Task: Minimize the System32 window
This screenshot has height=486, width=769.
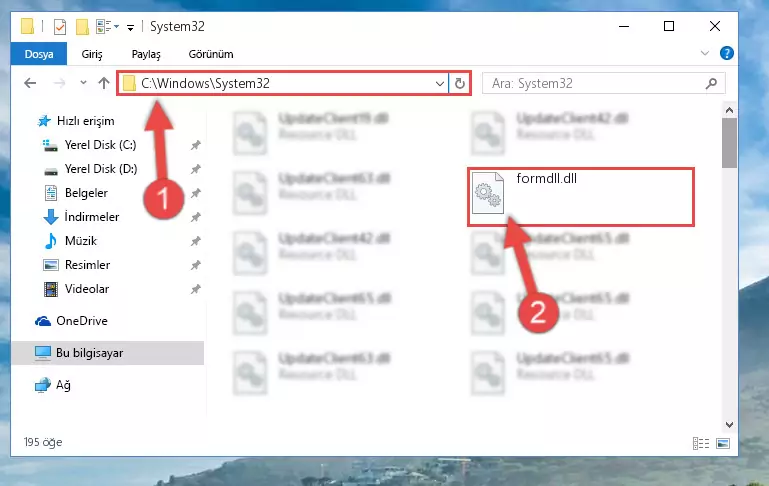Action: [x=624, y=26]
